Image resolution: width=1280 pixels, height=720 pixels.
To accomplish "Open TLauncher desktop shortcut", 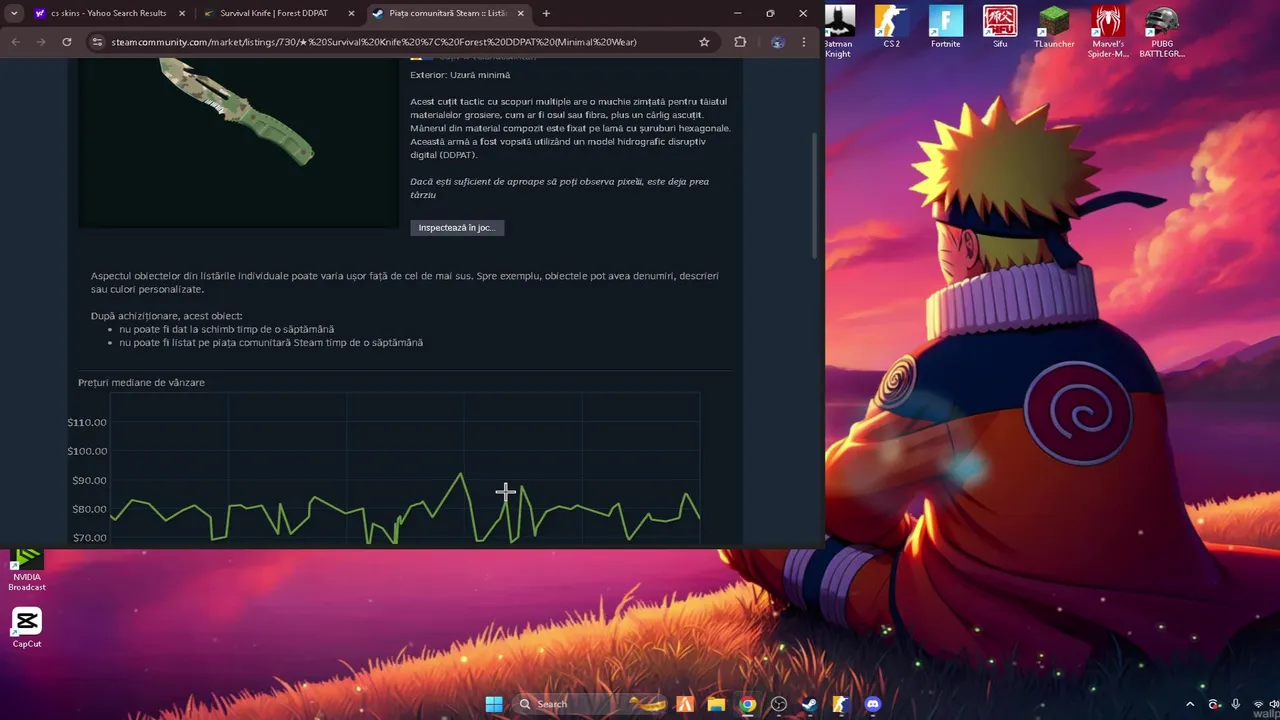I will pos(1054,27).
